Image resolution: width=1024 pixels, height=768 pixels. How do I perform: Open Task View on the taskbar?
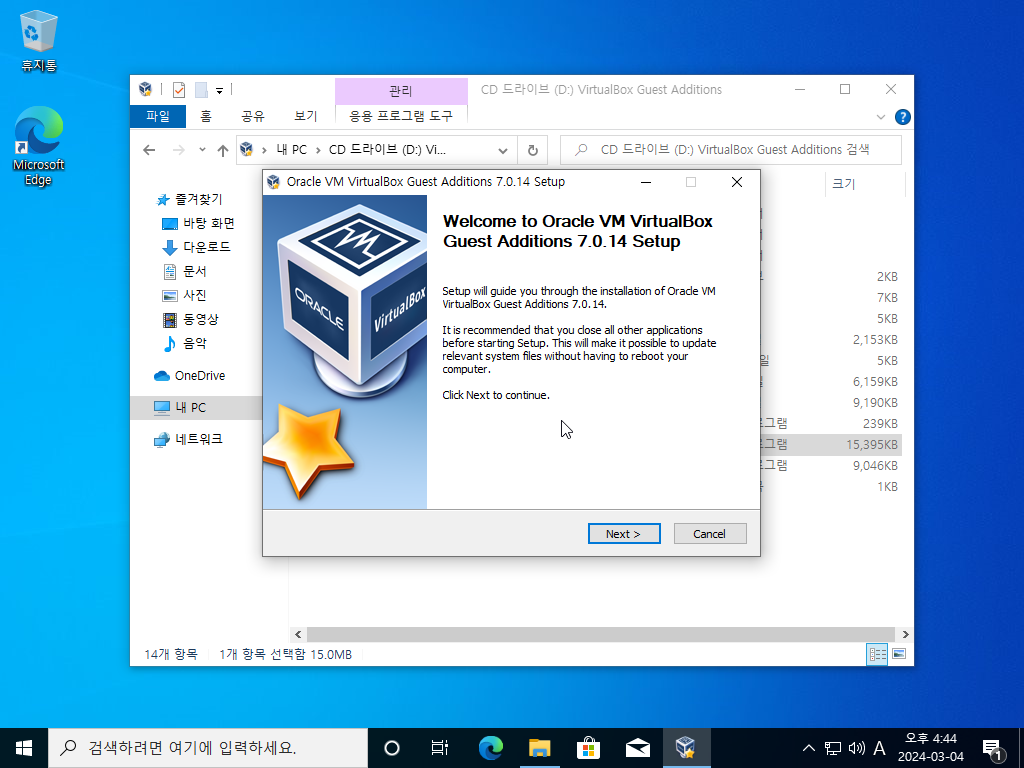pos(440,748)
